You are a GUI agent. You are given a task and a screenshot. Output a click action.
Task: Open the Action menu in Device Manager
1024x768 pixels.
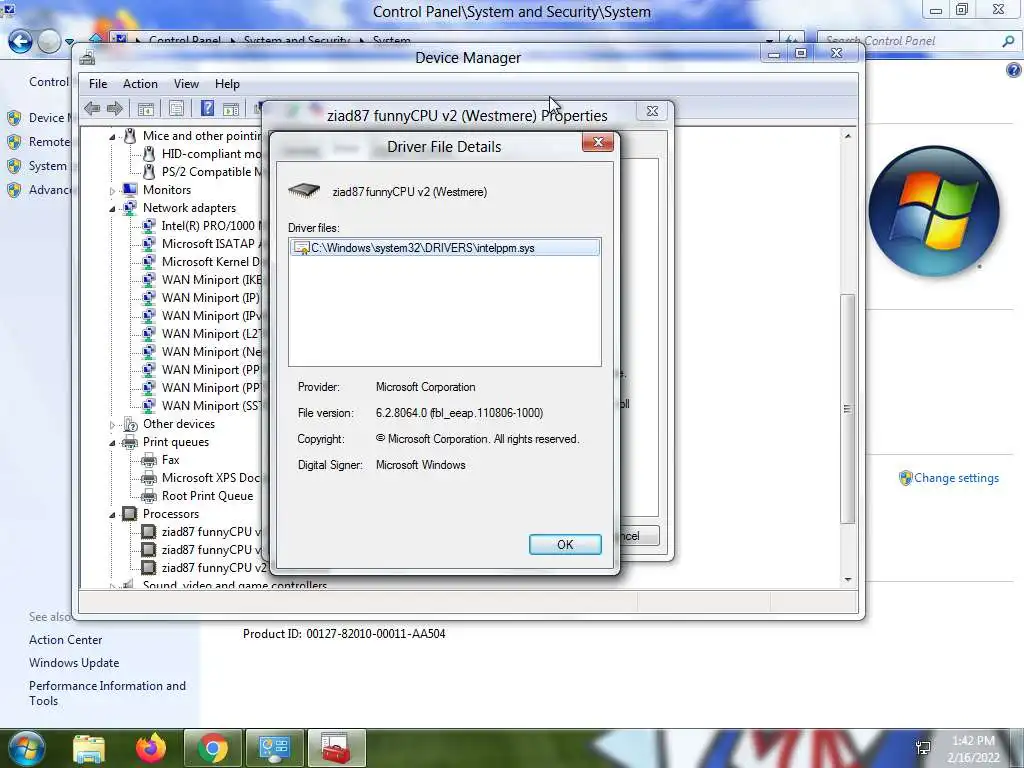(140, 84)
